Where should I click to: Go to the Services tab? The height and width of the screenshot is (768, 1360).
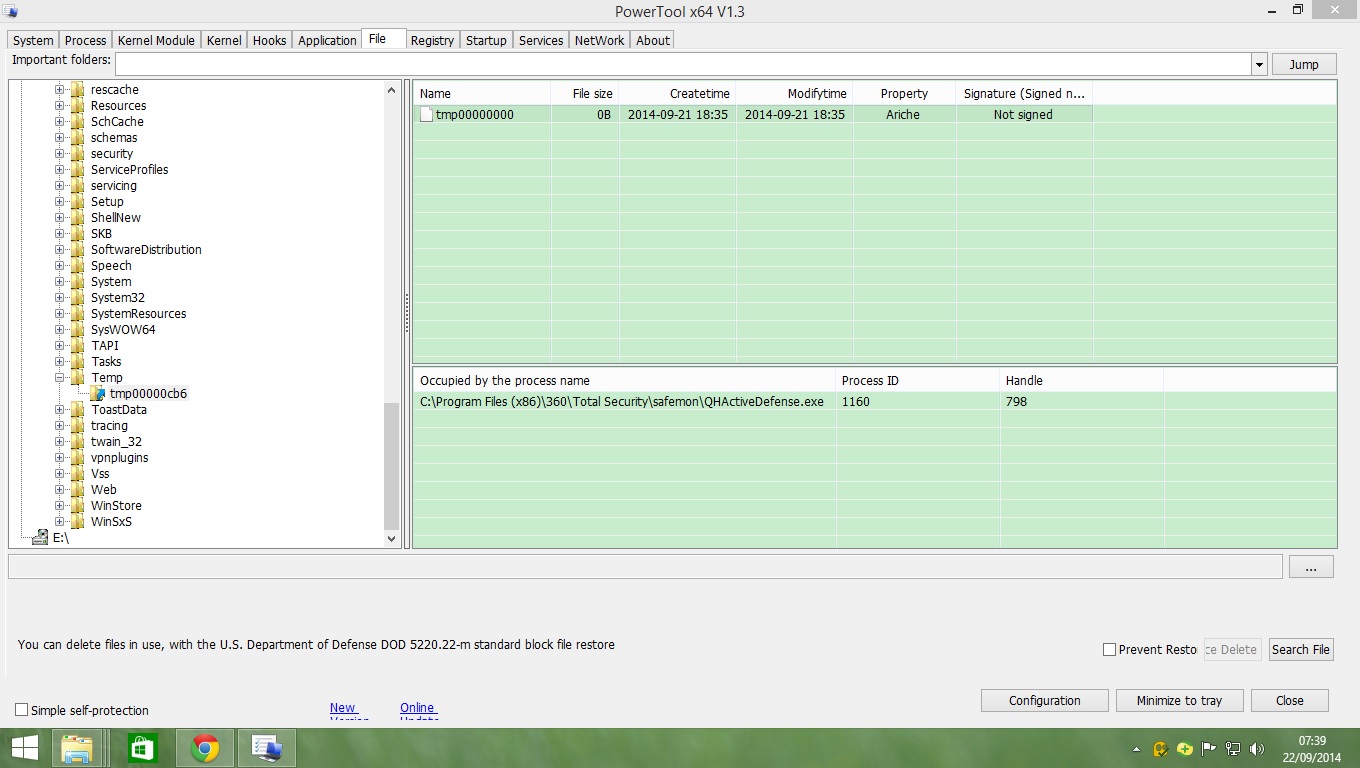click(x=541, y=40)
